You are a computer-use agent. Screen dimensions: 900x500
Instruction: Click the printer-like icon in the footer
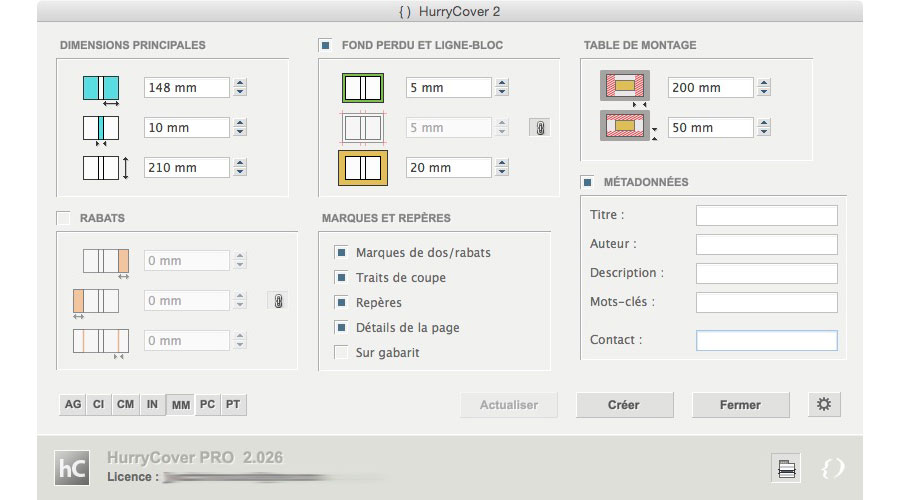coord(786,468)
